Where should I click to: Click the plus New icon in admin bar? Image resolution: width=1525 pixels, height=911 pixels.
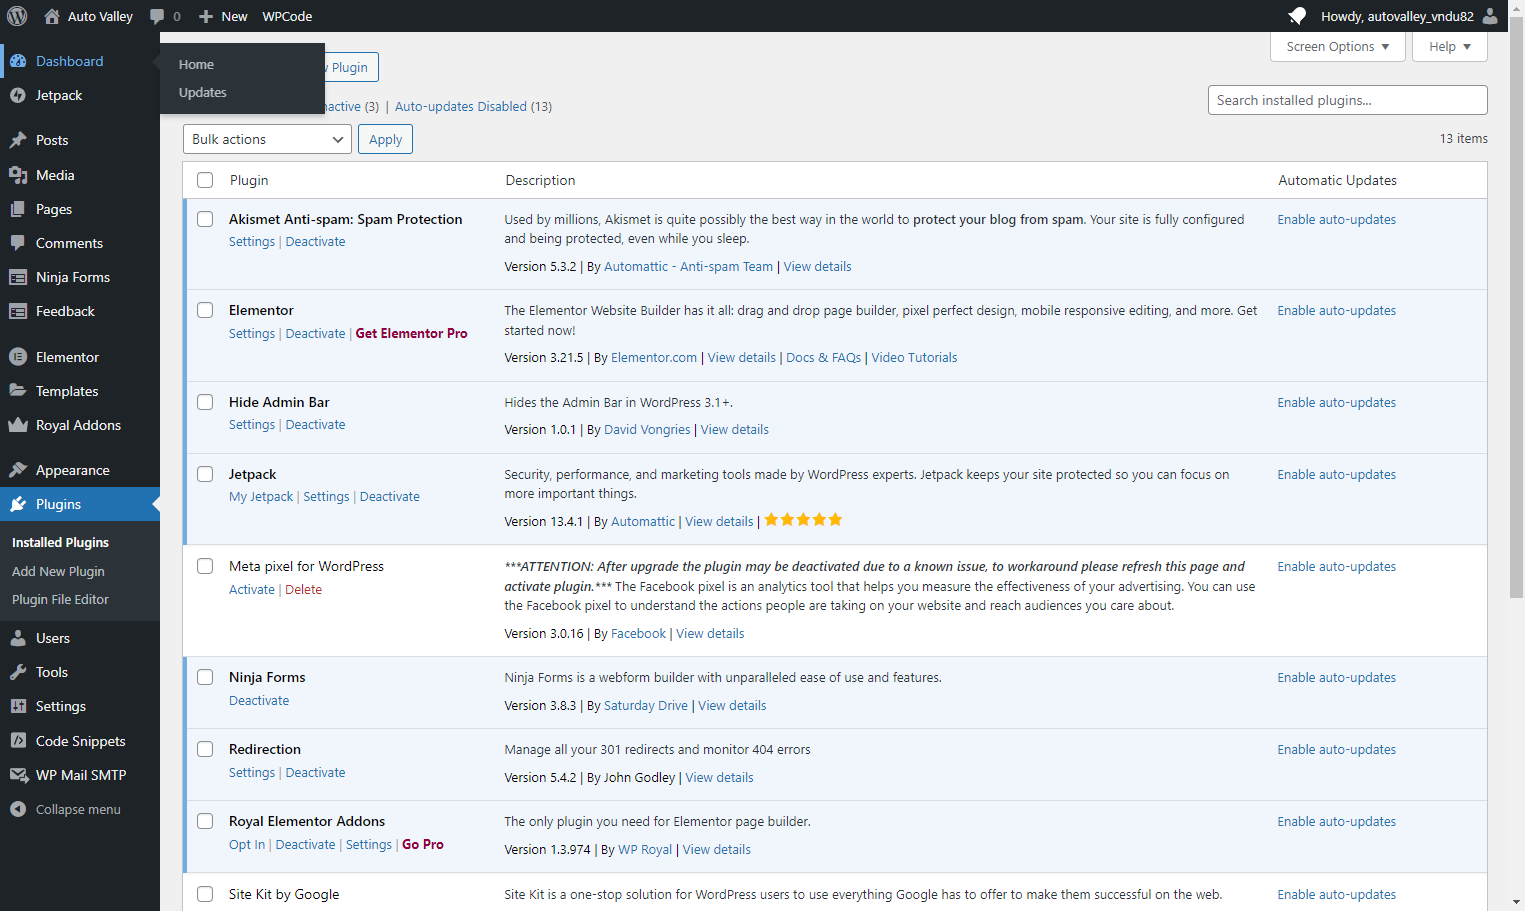pos(206,16)
